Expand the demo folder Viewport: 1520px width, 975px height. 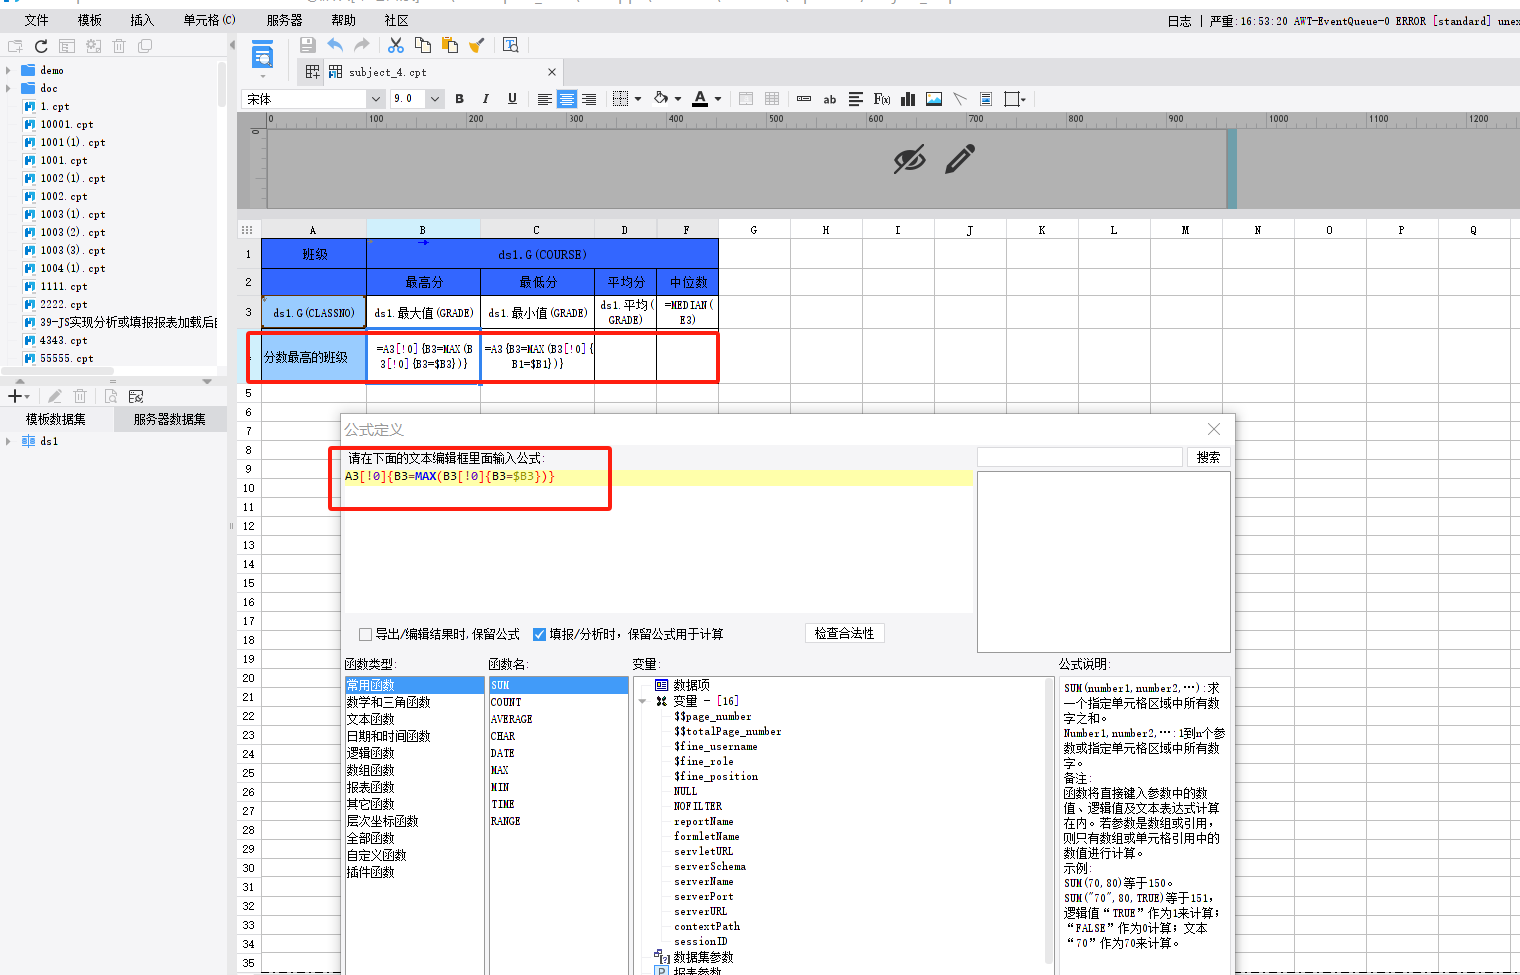pos(9,70)
